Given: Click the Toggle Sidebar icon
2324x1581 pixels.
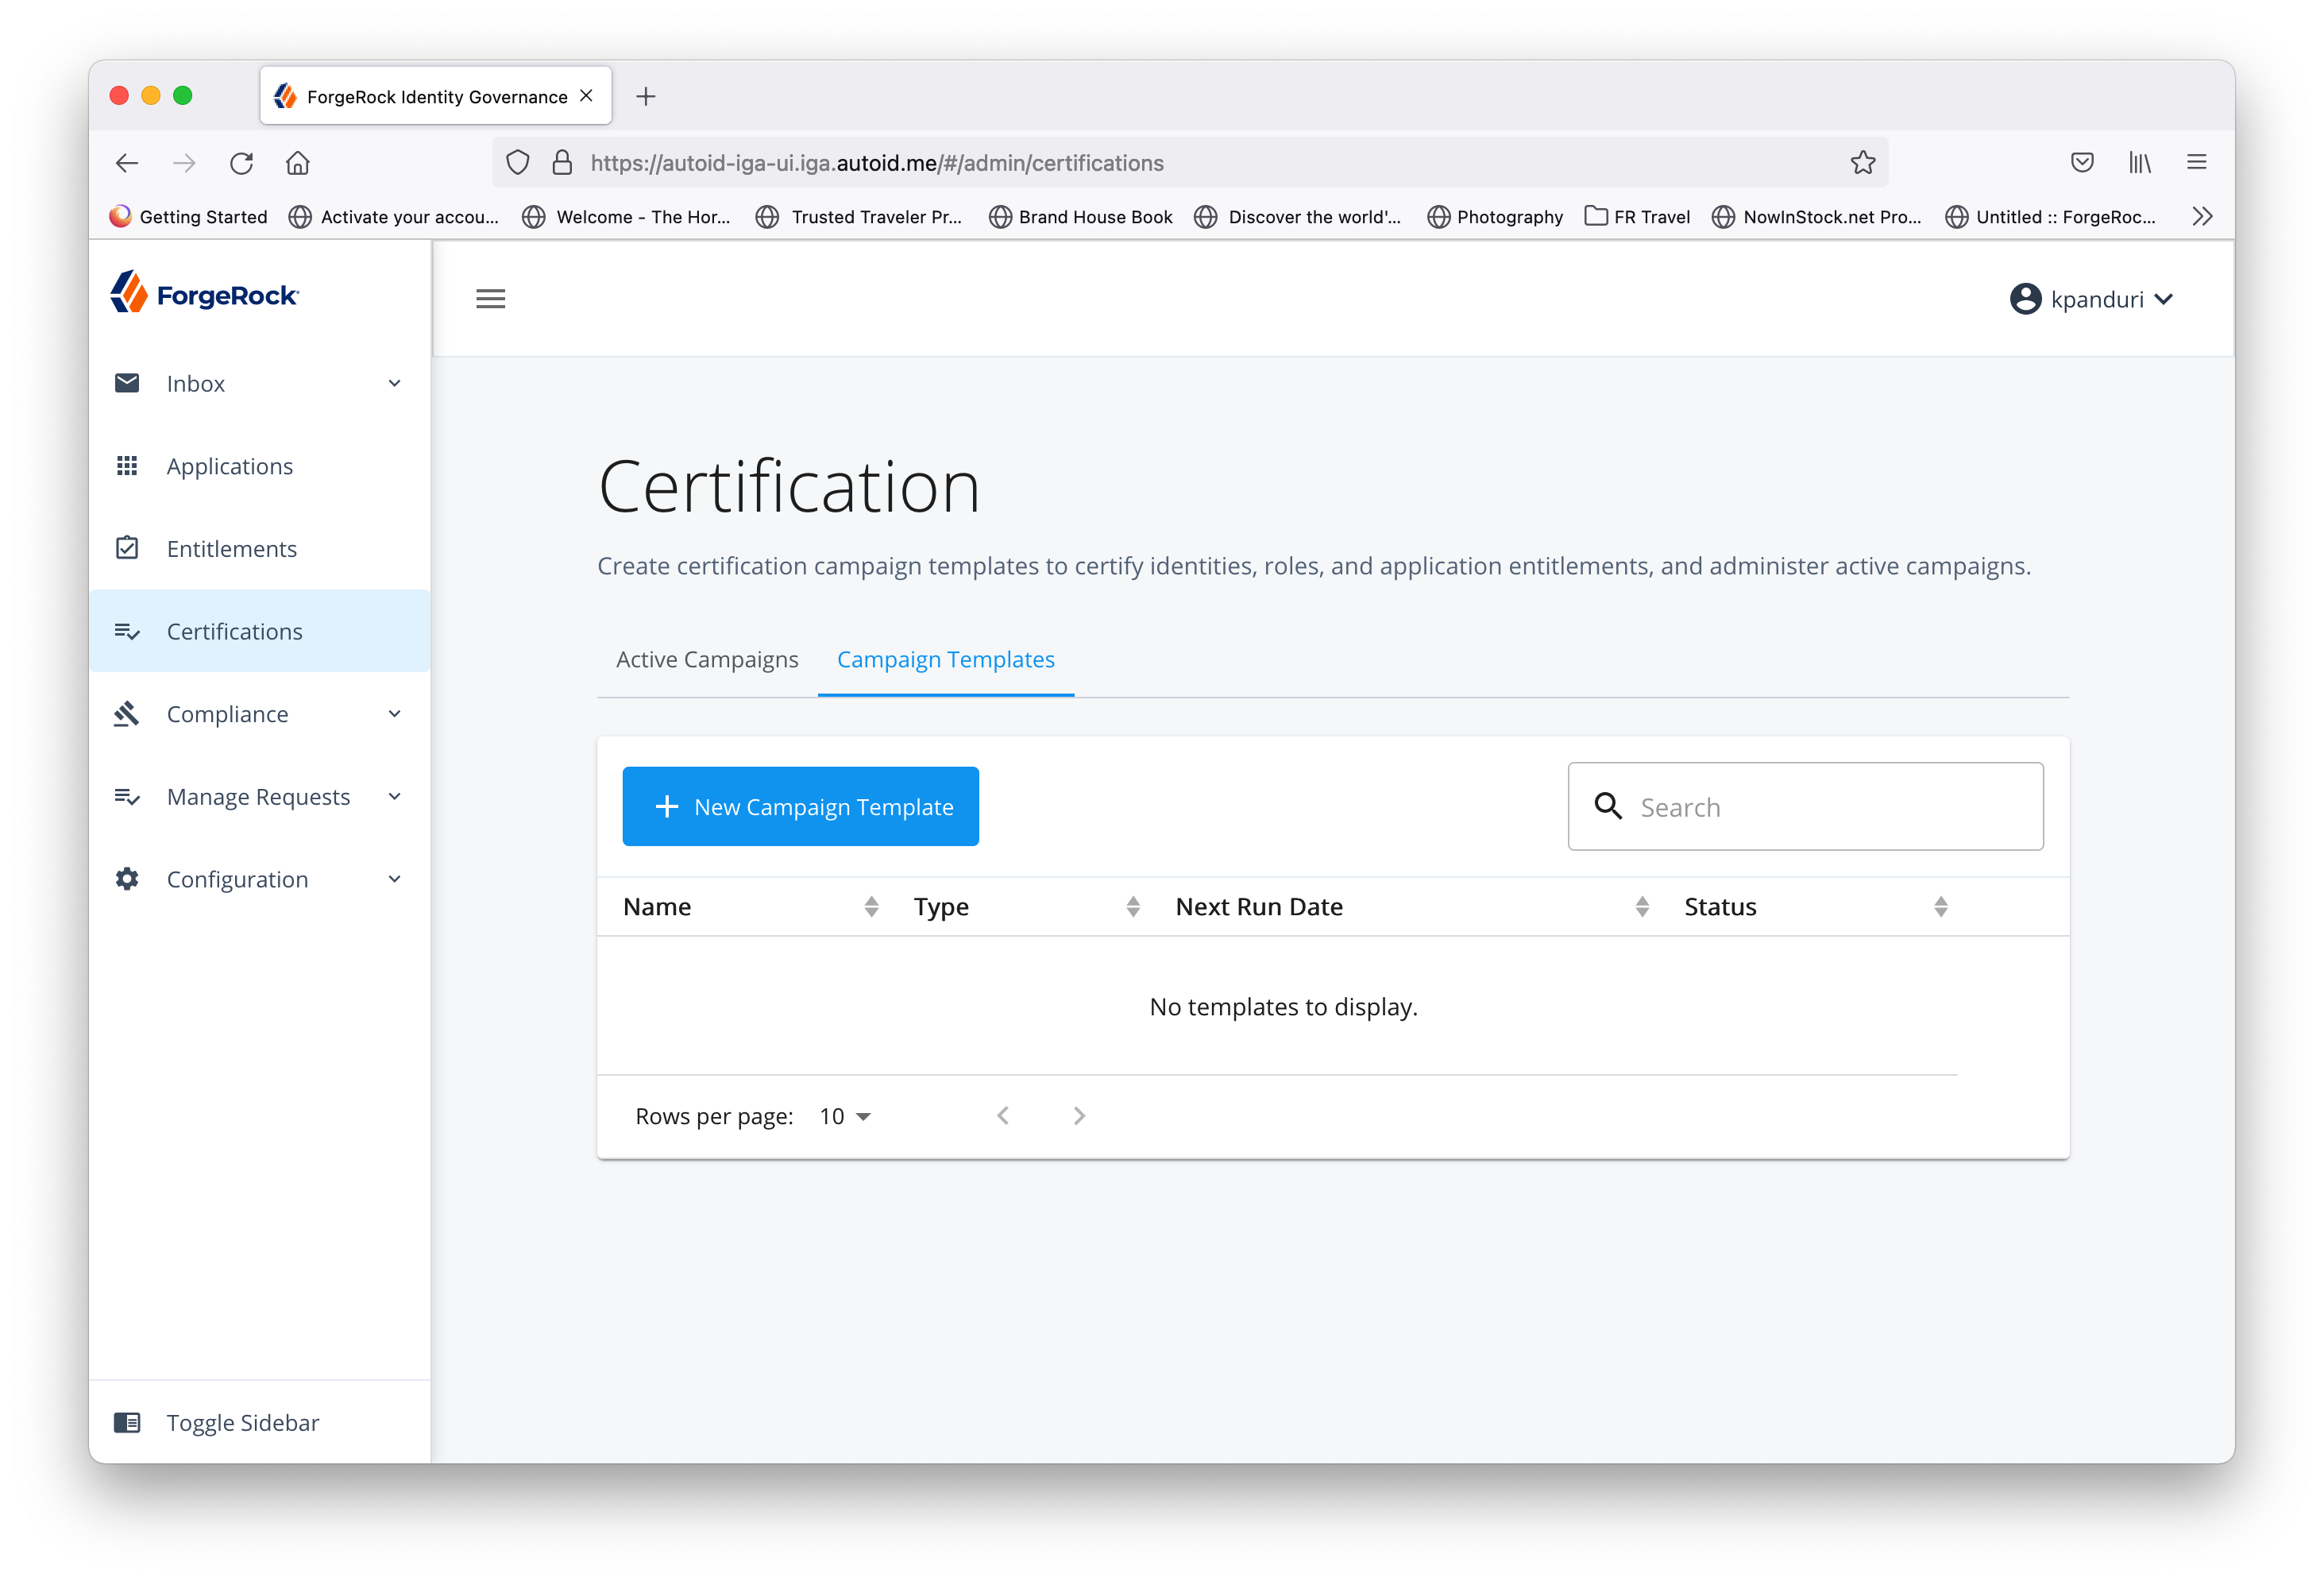Looking at the screenshot, I should coord(127,1422).
